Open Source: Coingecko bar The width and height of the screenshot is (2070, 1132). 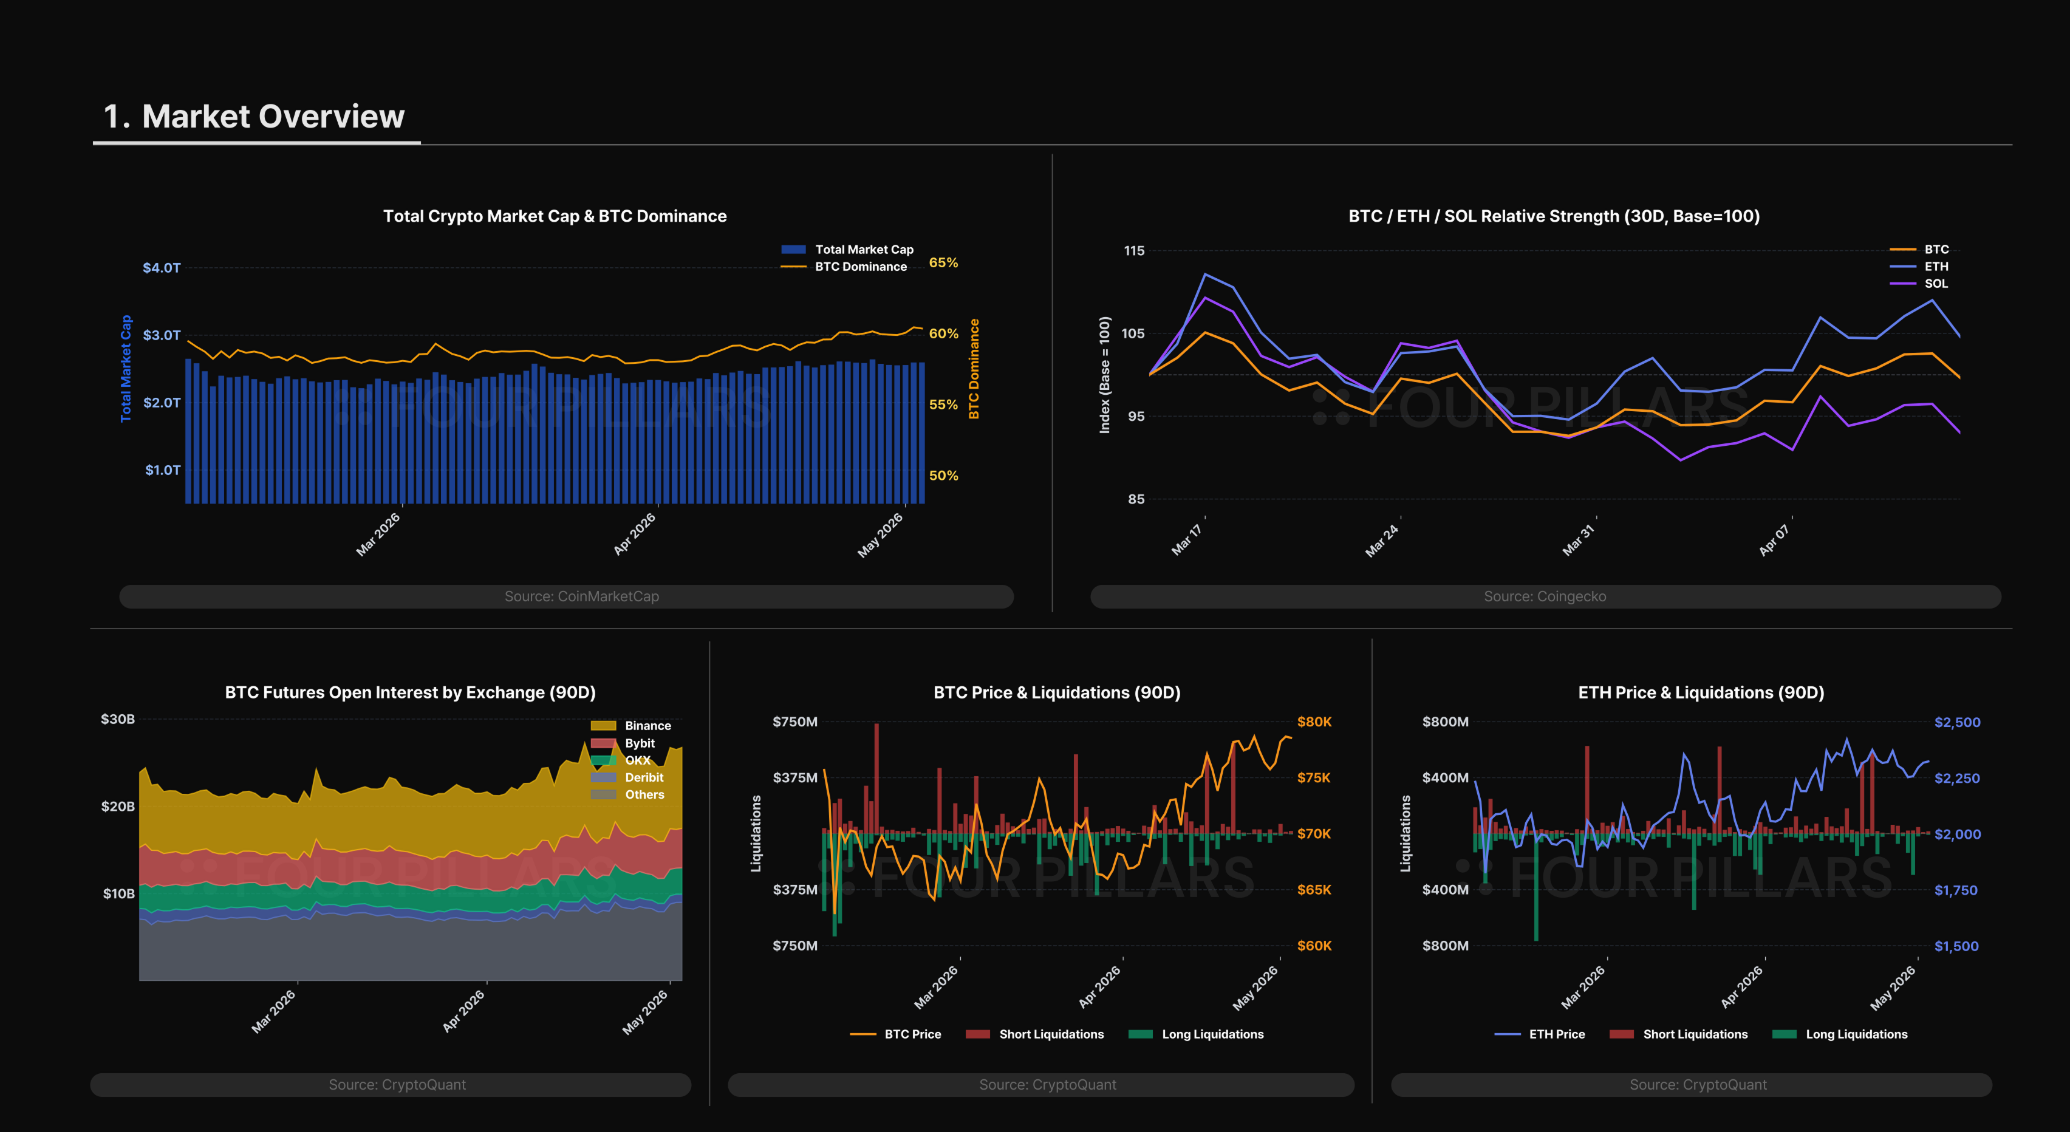1545,596
